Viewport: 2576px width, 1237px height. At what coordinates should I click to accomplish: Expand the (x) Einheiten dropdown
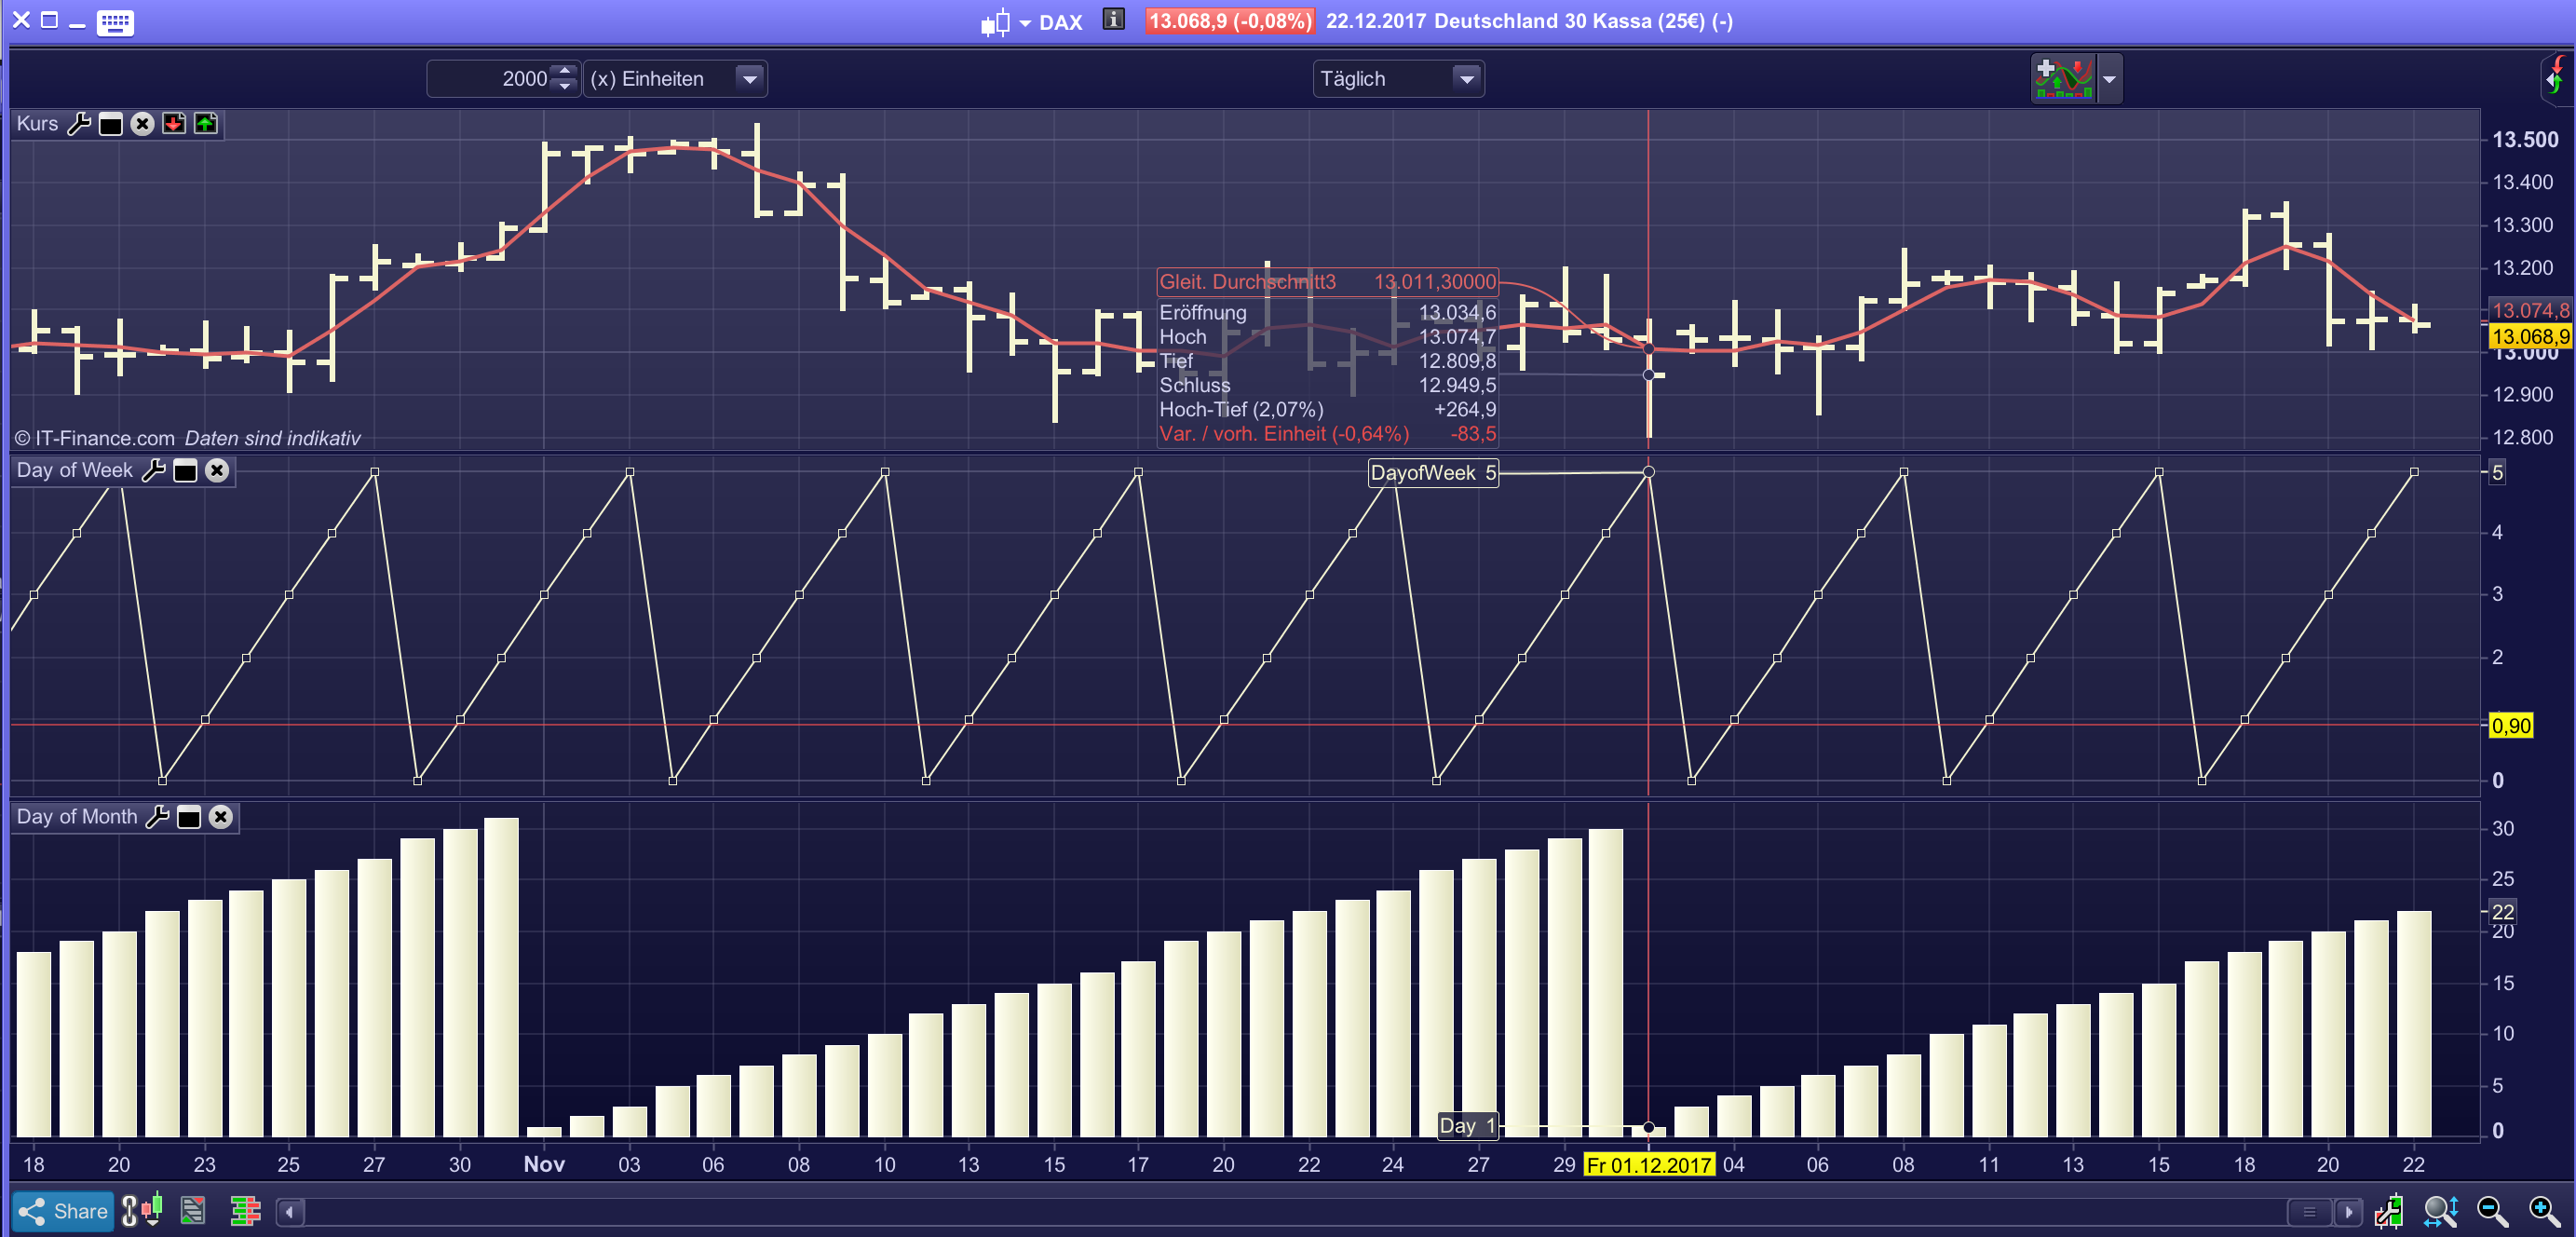coord(749,78)
